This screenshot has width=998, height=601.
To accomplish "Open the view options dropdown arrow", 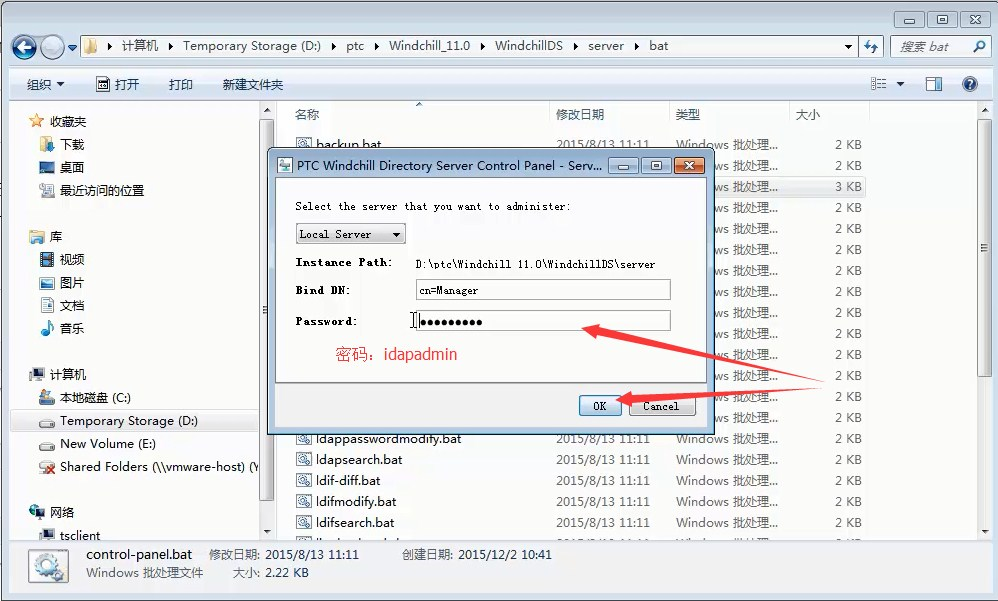I will [x=900, y=83].
